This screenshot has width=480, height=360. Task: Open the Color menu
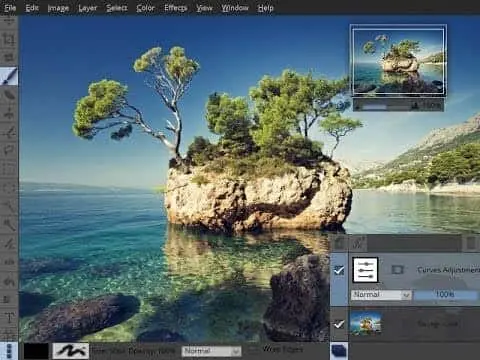[145, 8]
